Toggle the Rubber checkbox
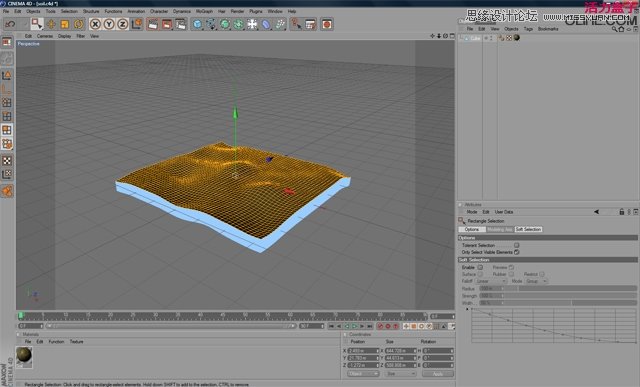 pos(511,274)
